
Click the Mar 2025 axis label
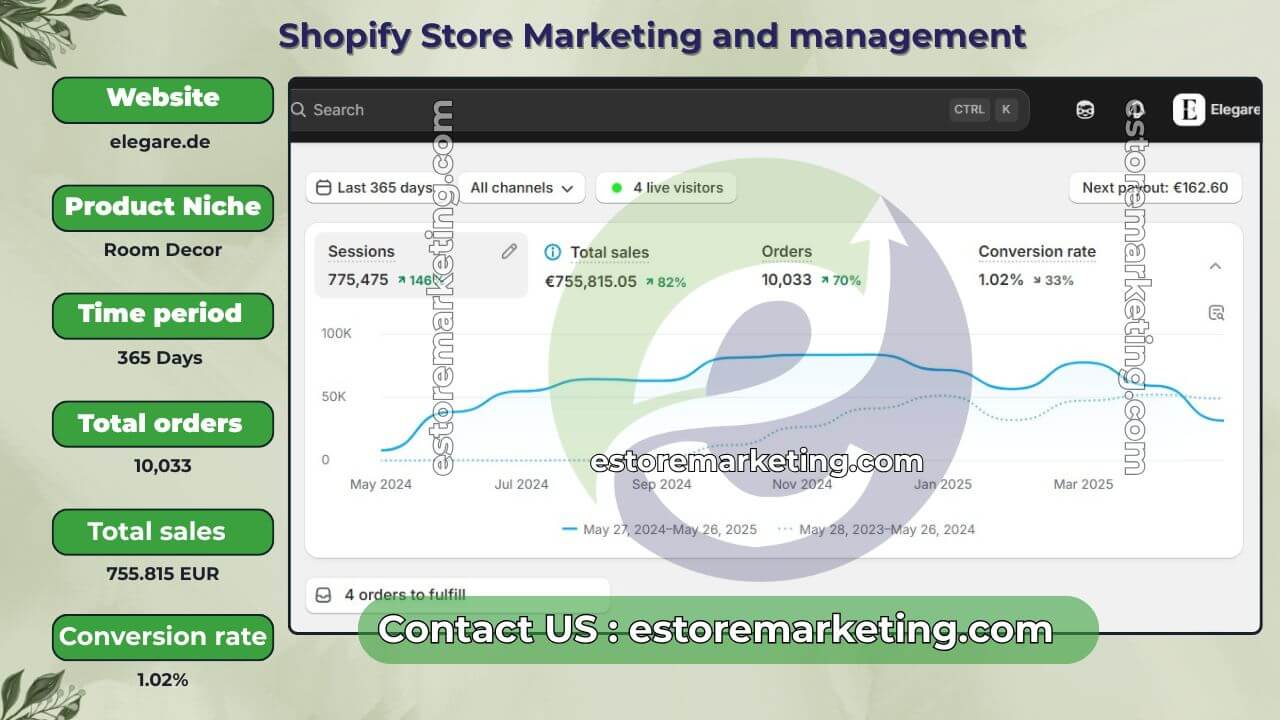pos(1083,484)
